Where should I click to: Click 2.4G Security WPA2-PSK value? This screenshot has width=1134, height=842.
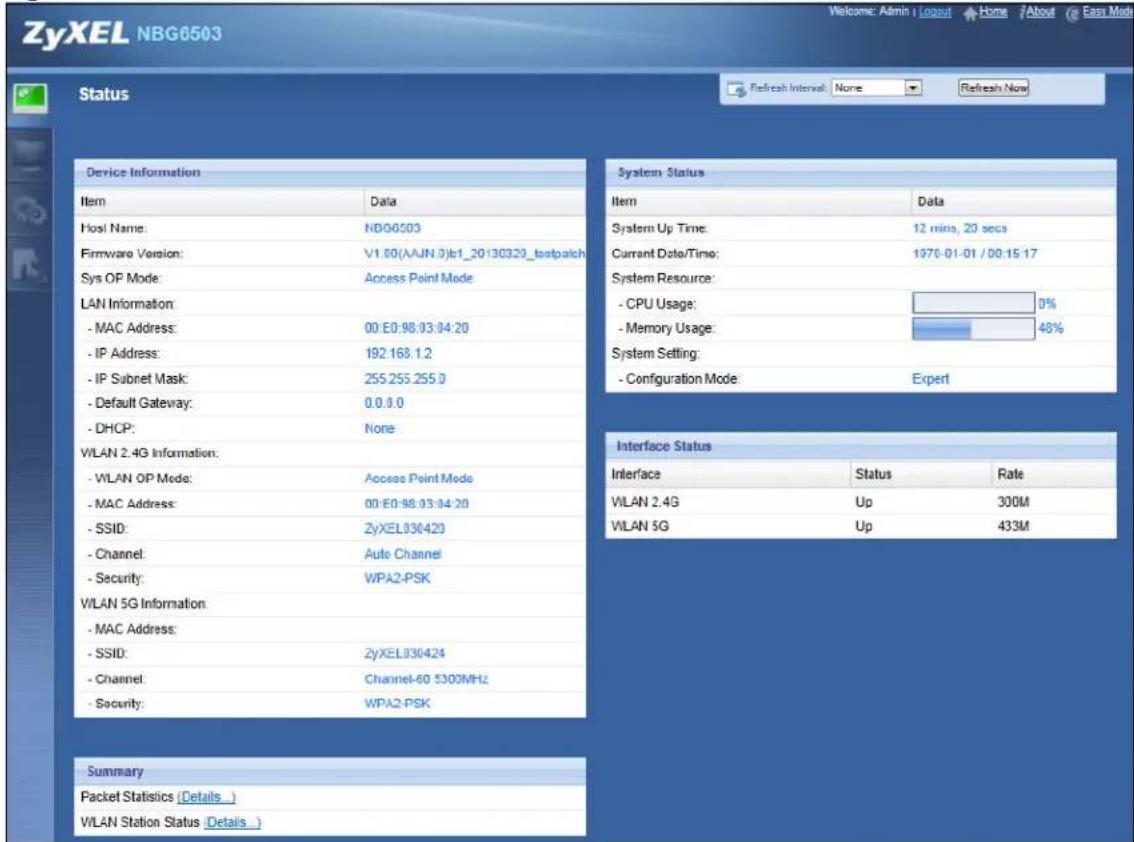click(398, 578)
